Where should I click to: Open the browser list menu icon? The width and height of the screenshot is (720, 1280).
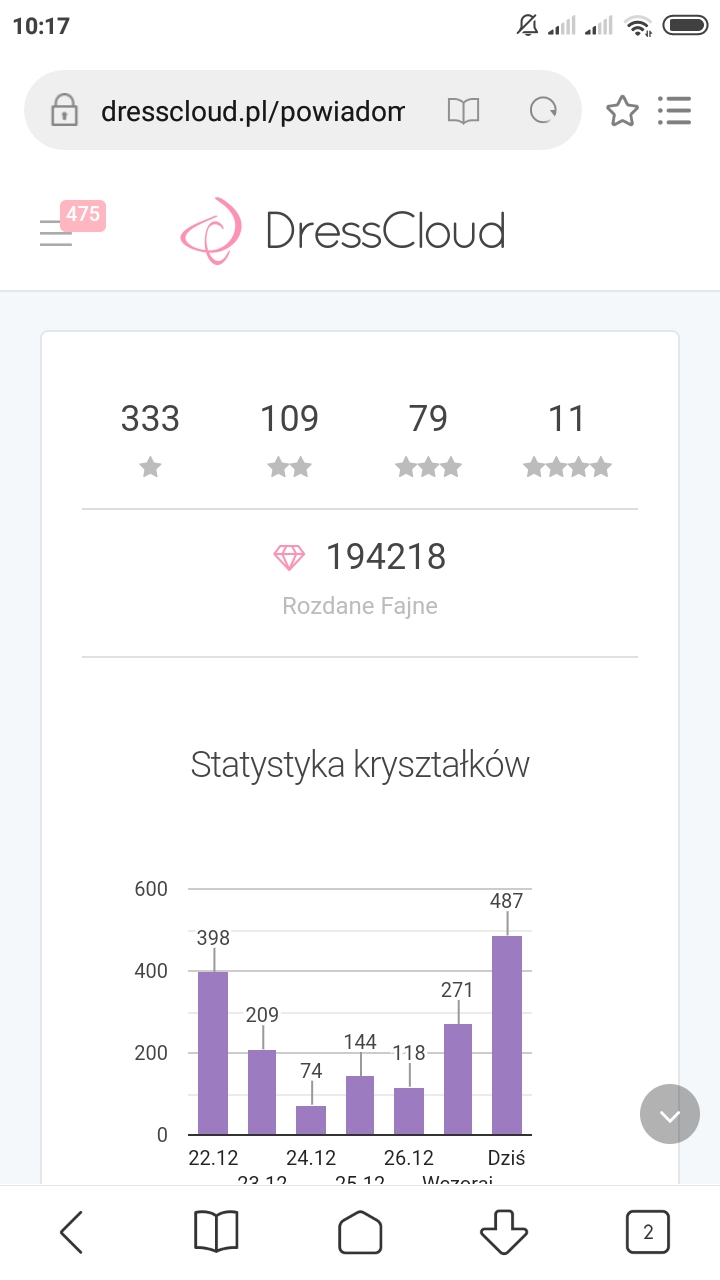click(x=675, y=110)
